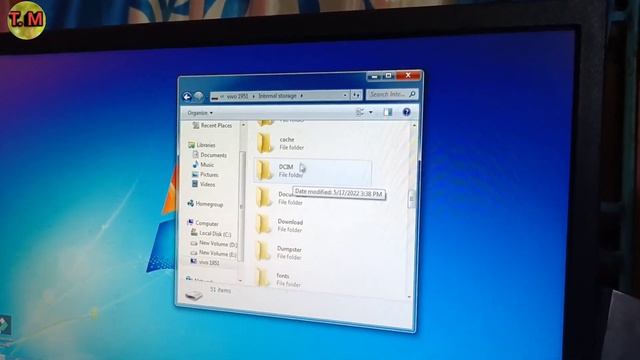Open the Organize menu
The height and width of the screenshot is (360, 640).
tap(200, 113)
